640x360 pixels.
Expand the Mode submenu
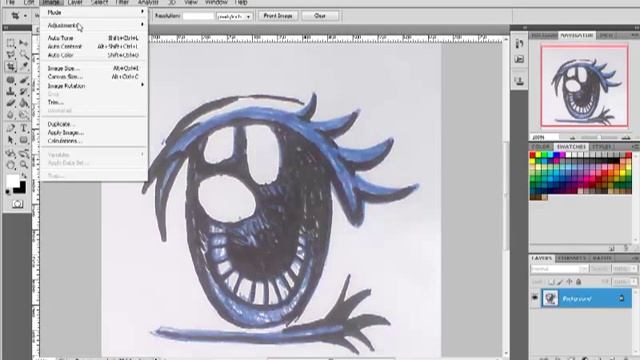click(94, 12)
